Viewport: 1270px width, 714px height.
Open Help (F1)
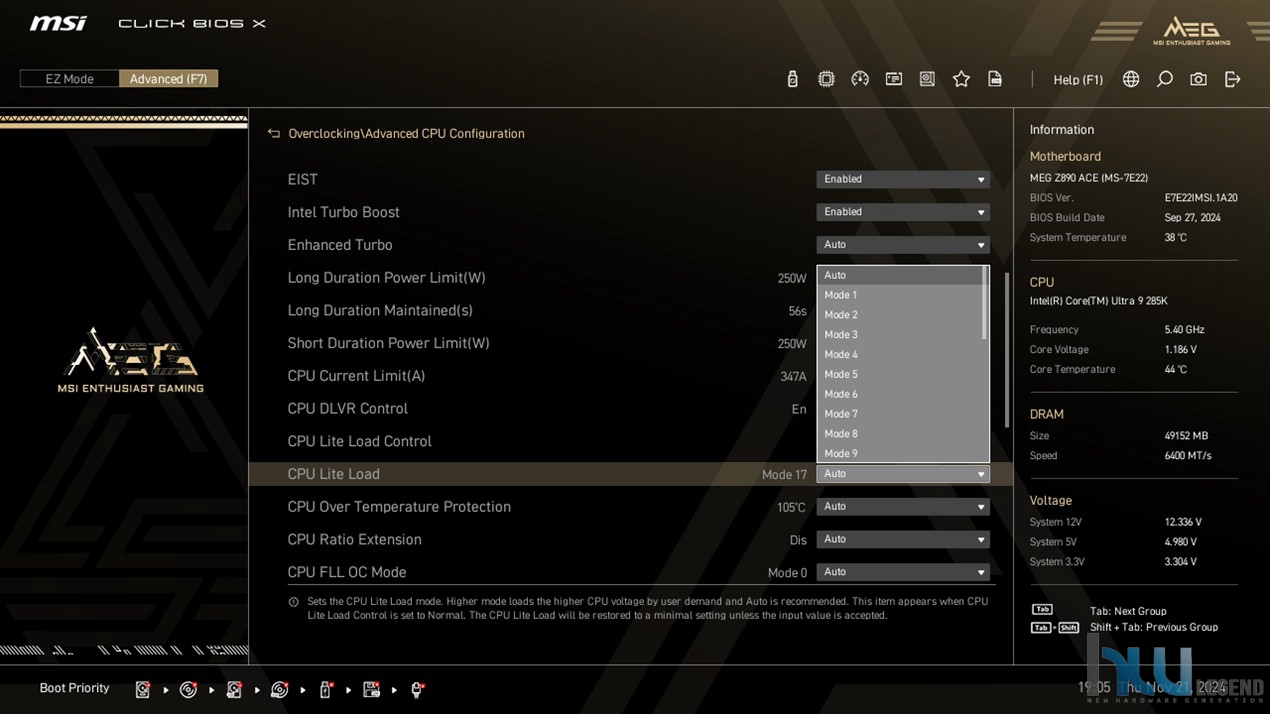1078,79
